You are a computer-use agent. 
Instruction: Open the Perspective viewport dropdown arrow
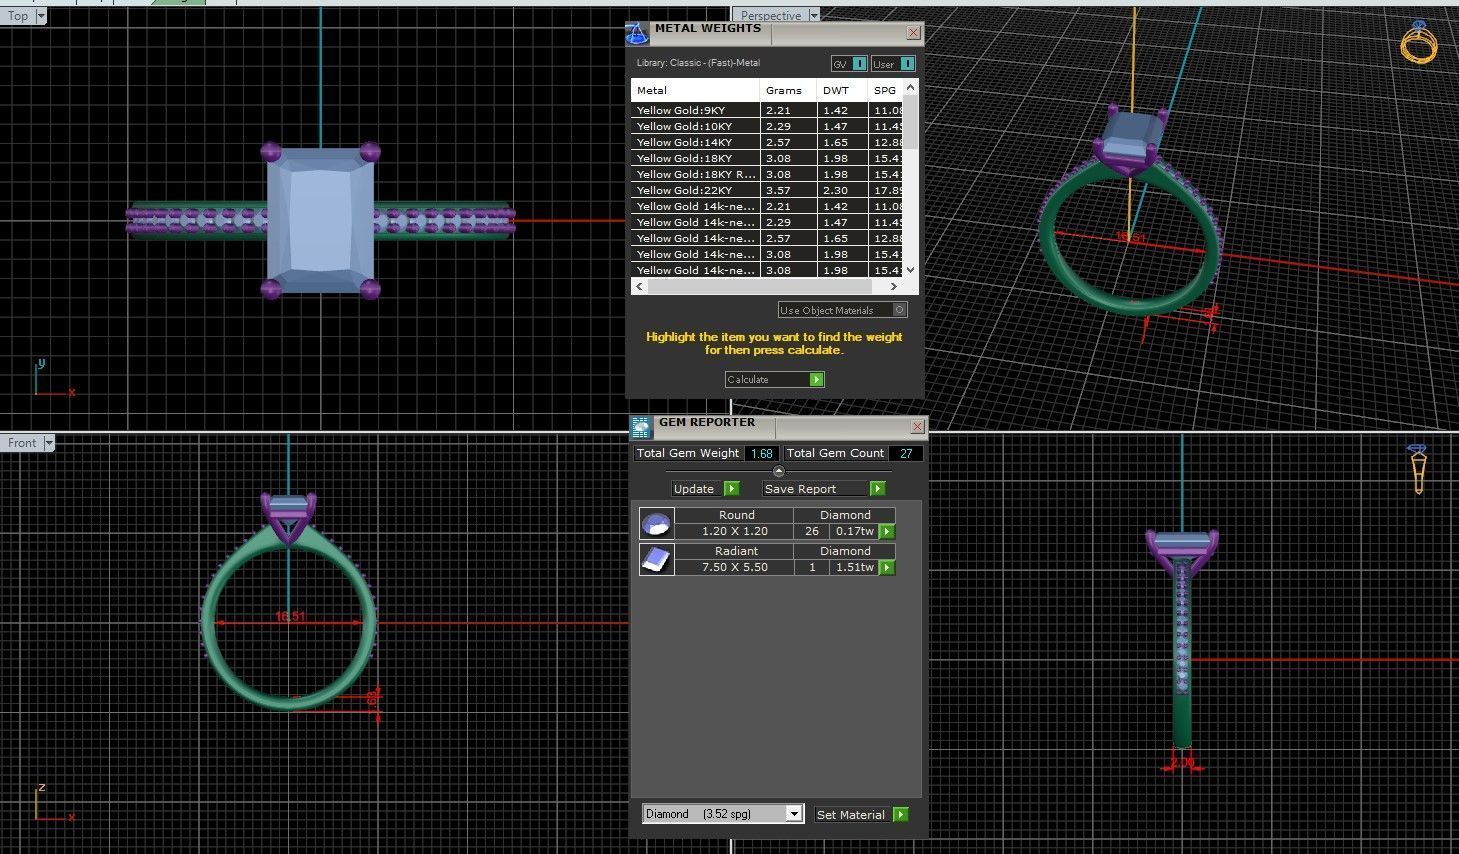[814, 16]
